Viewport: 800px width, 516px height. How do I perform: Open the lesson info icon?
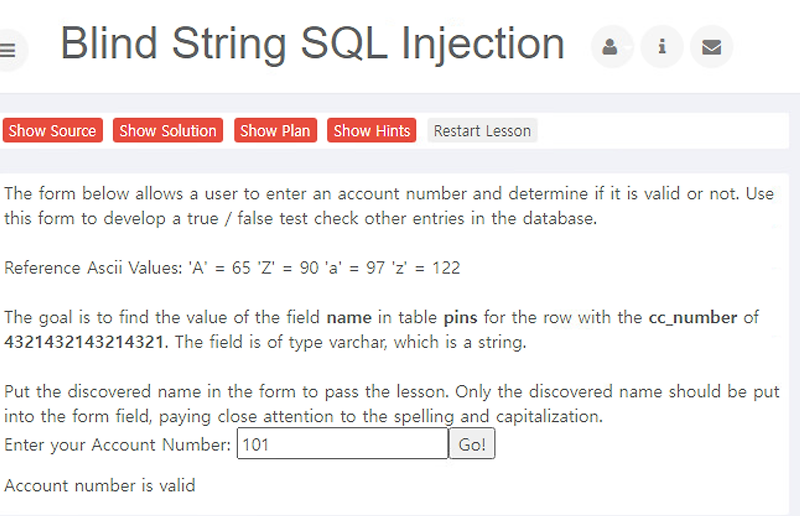(662, 47)
